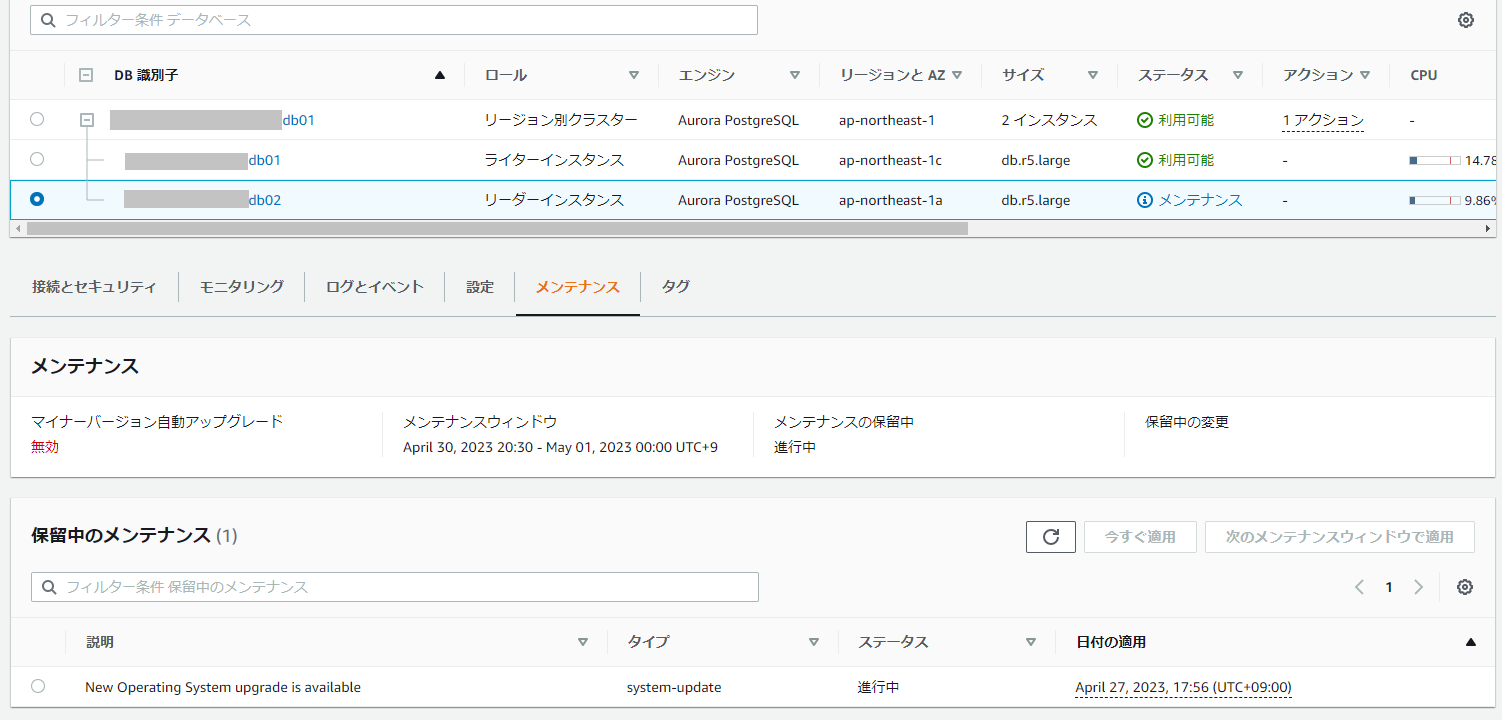Sort by リージョンと AZ column
The image size is (1502, 720).
coord(957,75)
